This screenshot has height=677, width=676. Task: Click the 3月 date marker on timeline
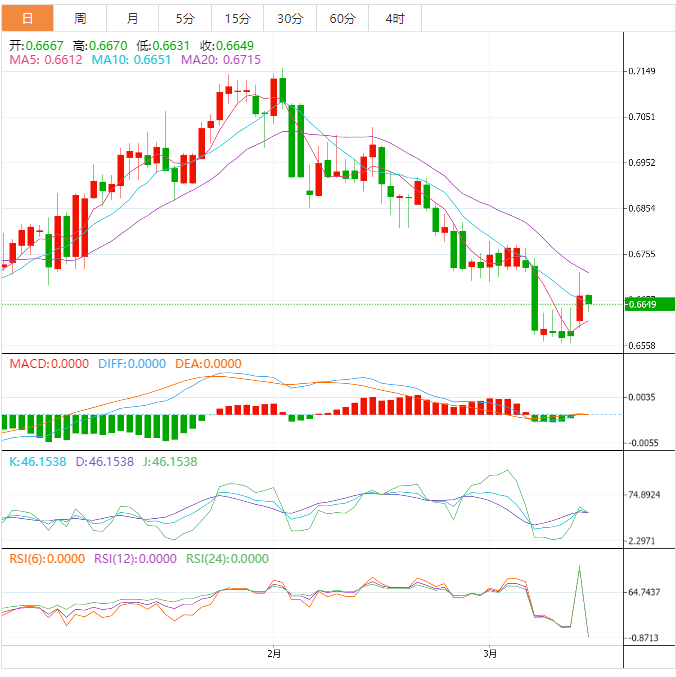[x=488, y=654]
